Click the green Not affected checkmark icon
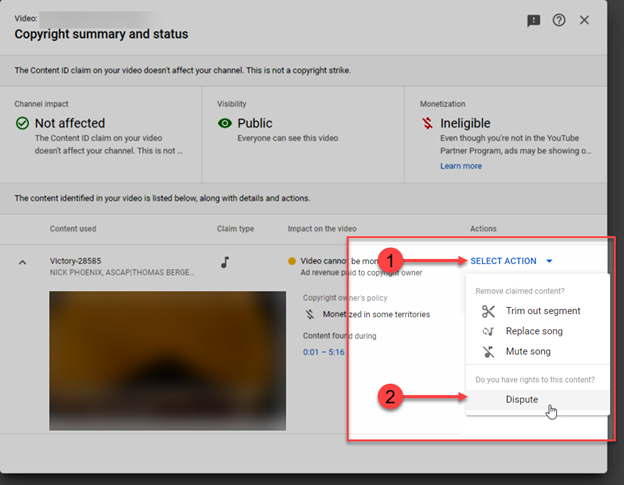The width and height of the screenshot is (624, 485). pos(22,124)
